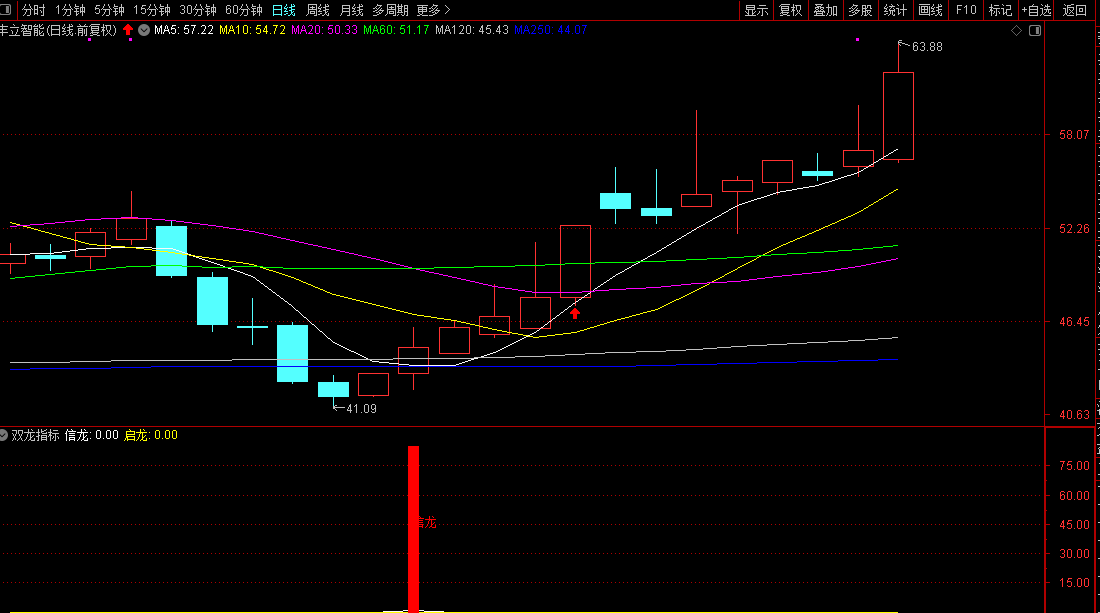
Task: Click the 15.00 indicator axis label
Action: [x=1074, y=583]
